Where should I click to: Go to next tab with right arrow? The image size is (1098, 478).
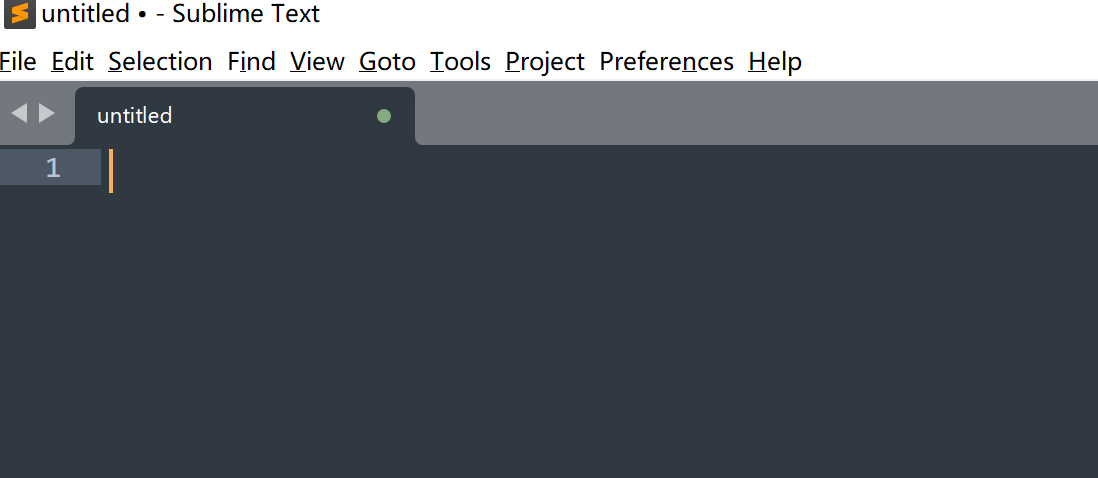coord(47,113)
